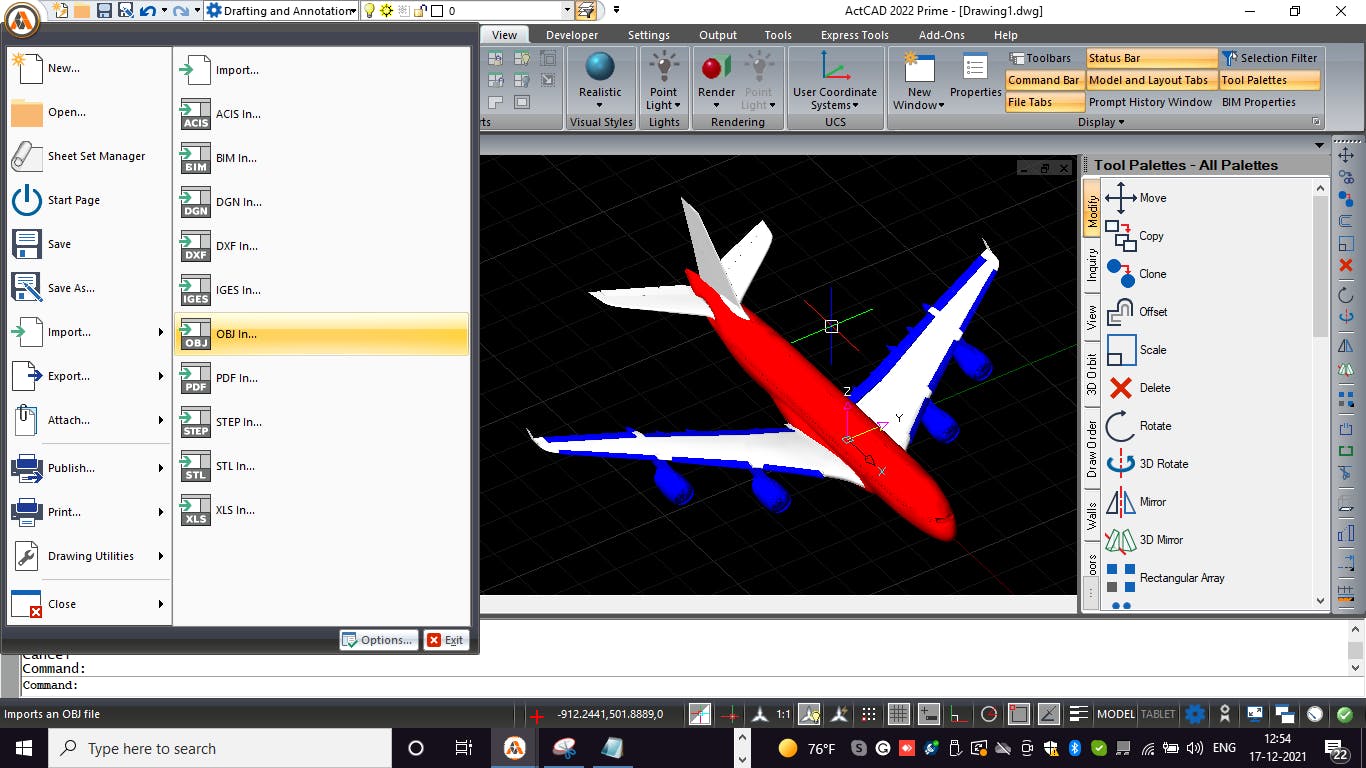This screenshot has height=768, width=1366.
Task: Open the Inquiry palette tab
Action: pyautogui.click(x=1092, y=264)
